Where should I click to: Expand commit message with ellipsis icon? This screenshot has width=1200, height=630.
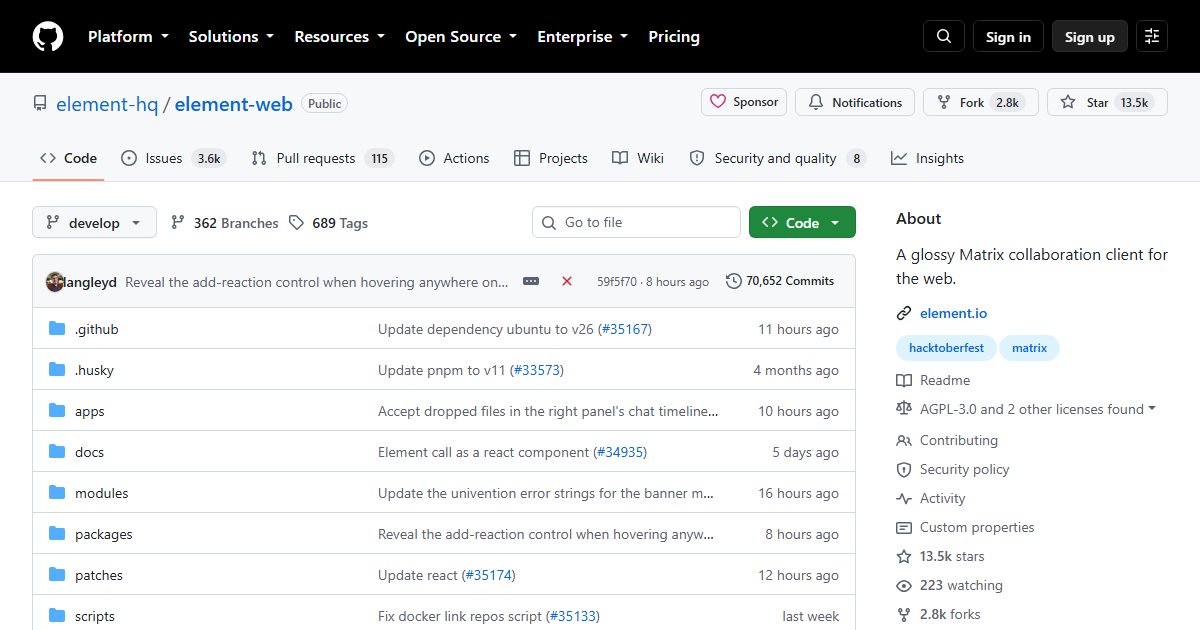coord(531,282)
